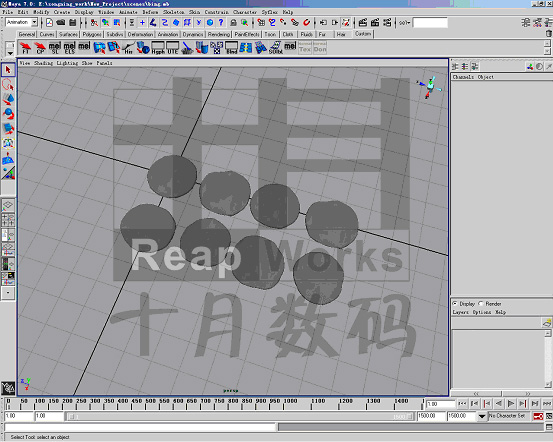The image size is (553, 442).
Task: Click the Don shelf button
Action: (320, 48)
